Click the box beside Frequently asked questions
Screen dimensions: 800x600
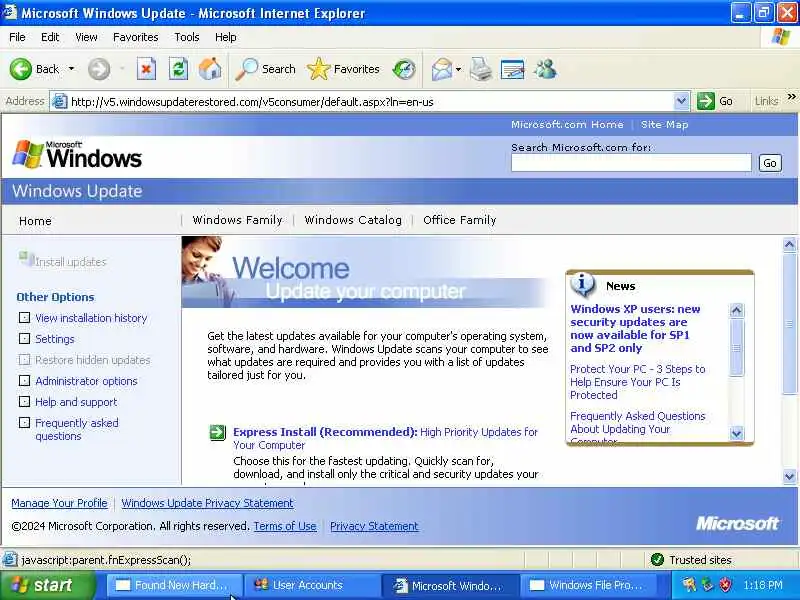[24, 422]
